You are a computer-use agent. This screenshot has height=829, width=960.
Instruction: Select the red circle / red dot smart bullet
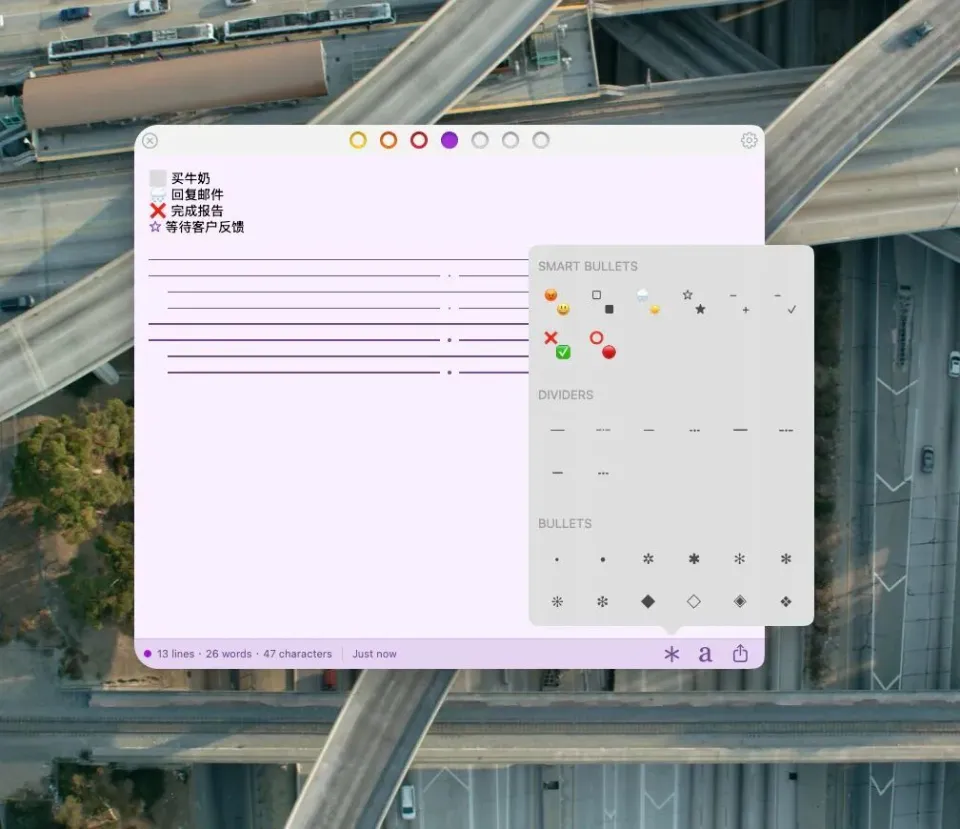coord(602,344)
